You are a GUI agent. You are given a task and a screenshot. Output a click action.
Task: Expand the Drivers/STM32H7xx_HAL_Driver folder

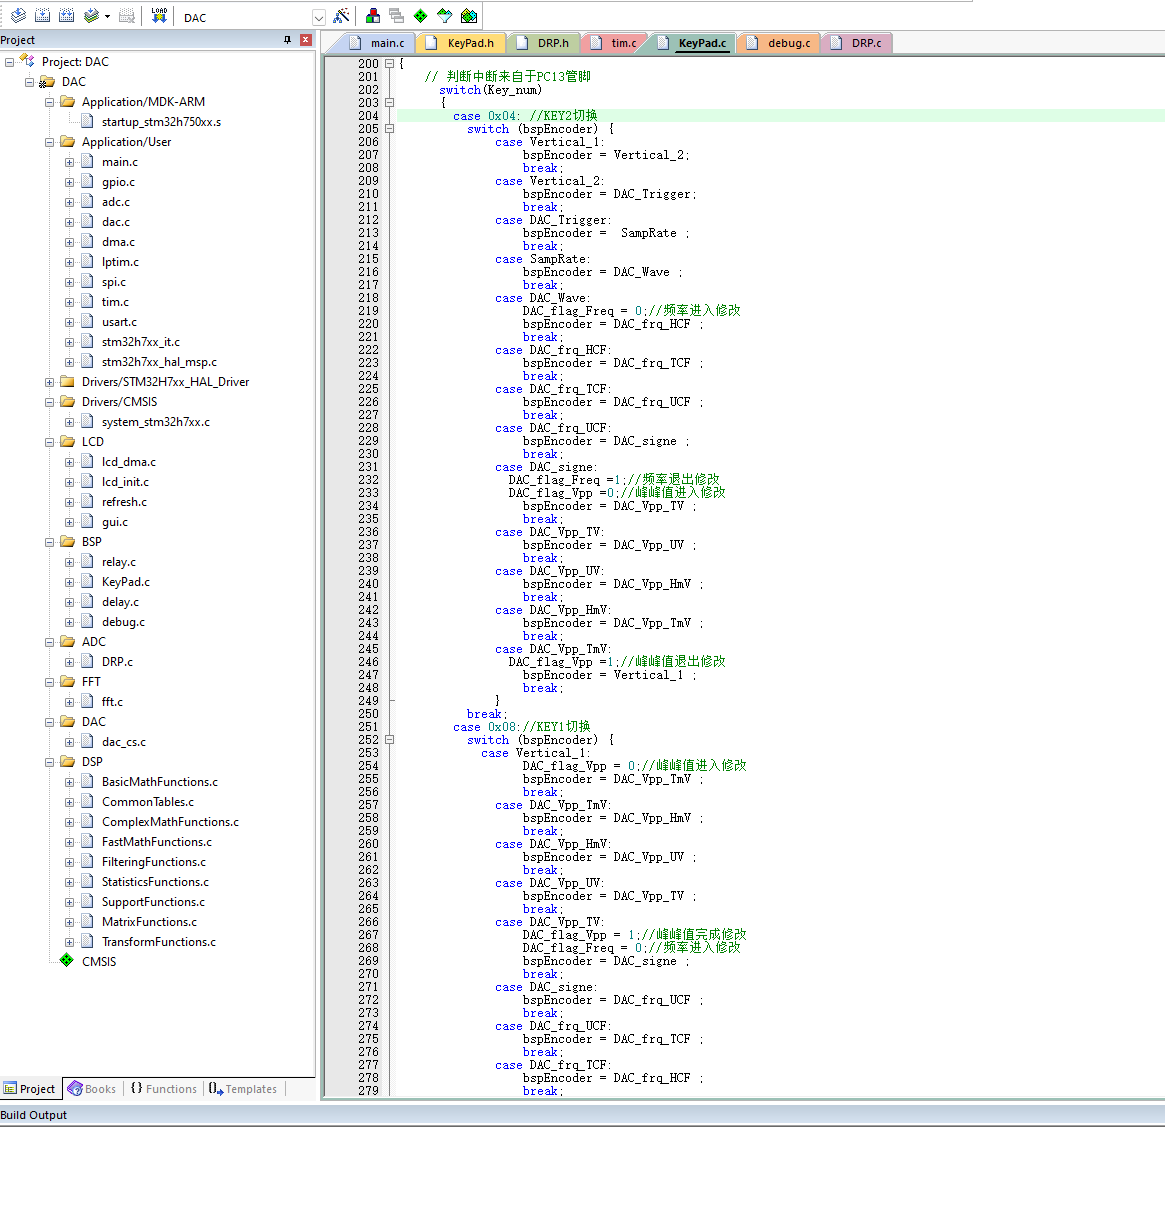pos(49,382)
